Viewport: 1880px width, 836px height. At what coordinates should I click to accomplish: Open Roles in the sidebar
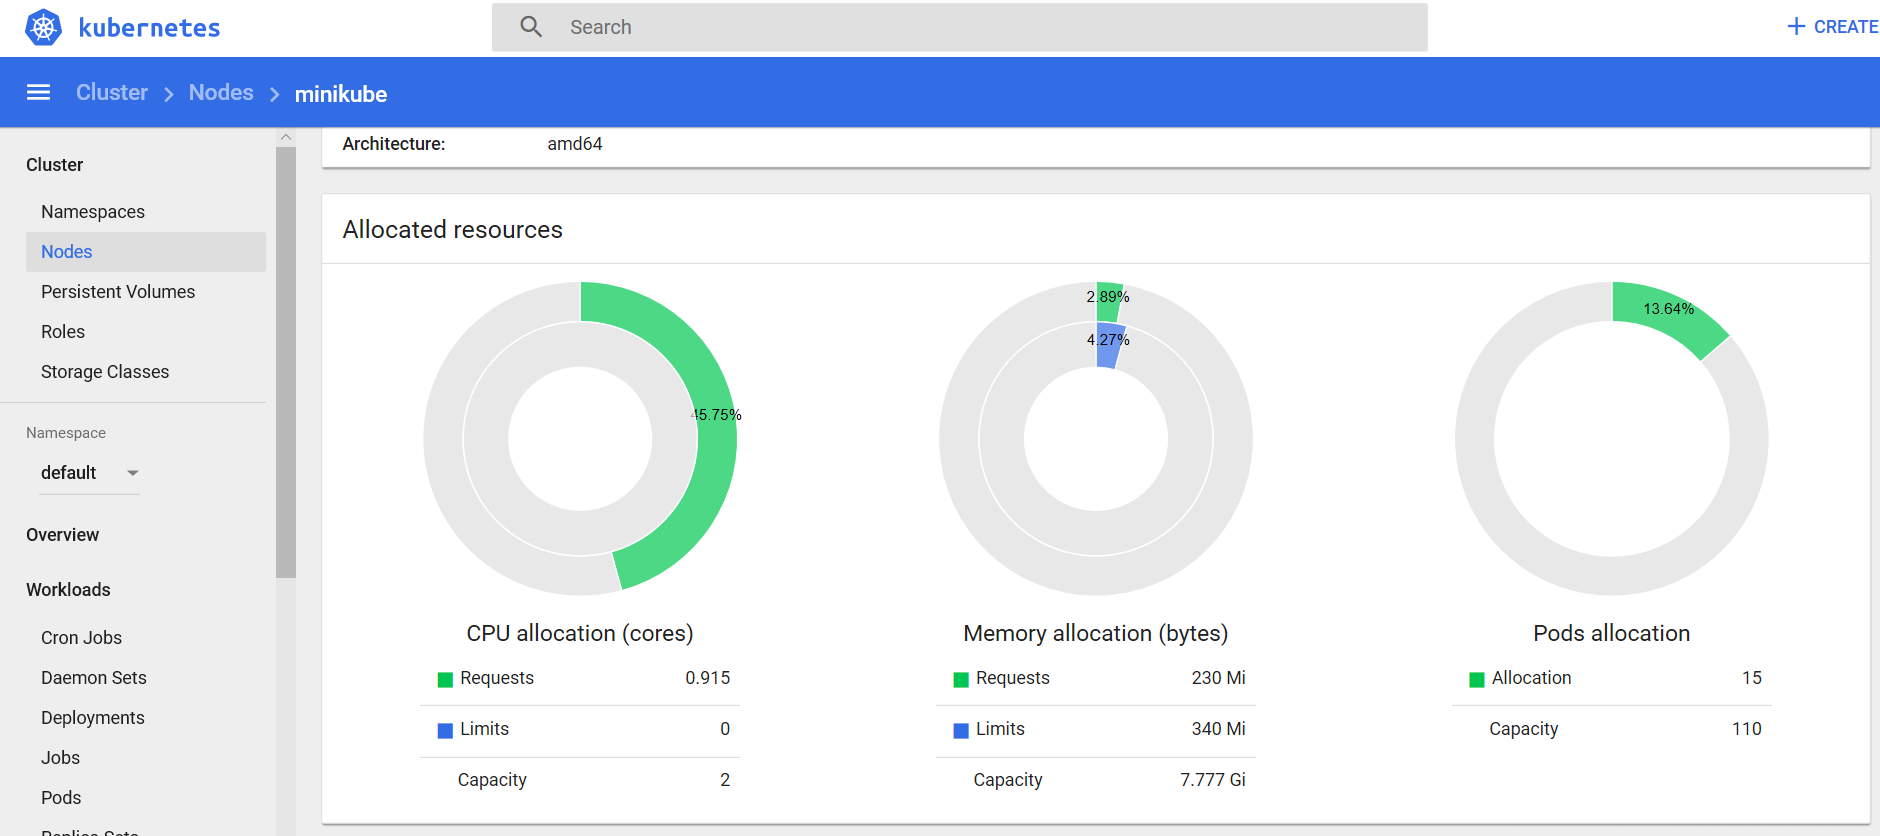63,332
